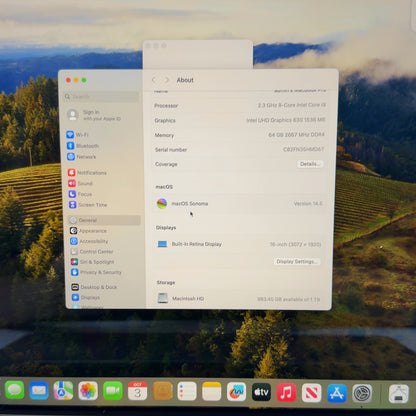This screenshot has width=416, height=416.
Task: Open News from the Dock
Action: coord(312,393)
